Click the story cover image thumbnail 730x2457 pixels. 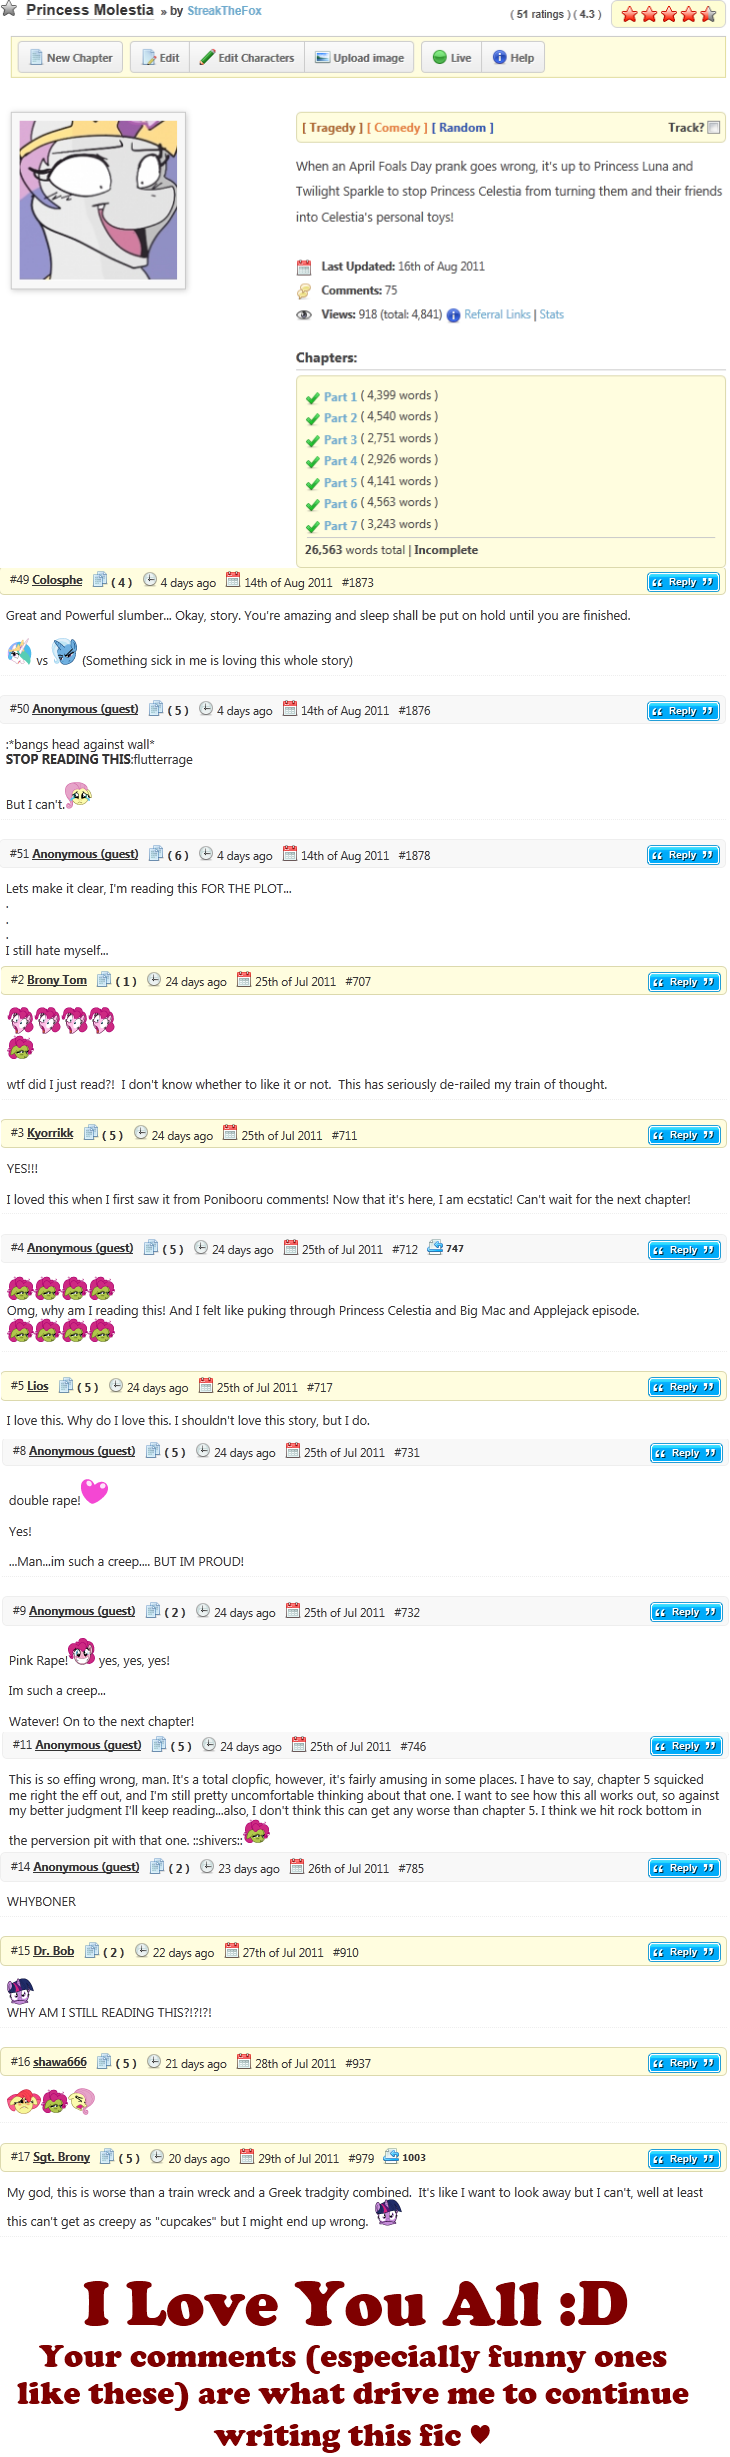click(x=98, y=200)
